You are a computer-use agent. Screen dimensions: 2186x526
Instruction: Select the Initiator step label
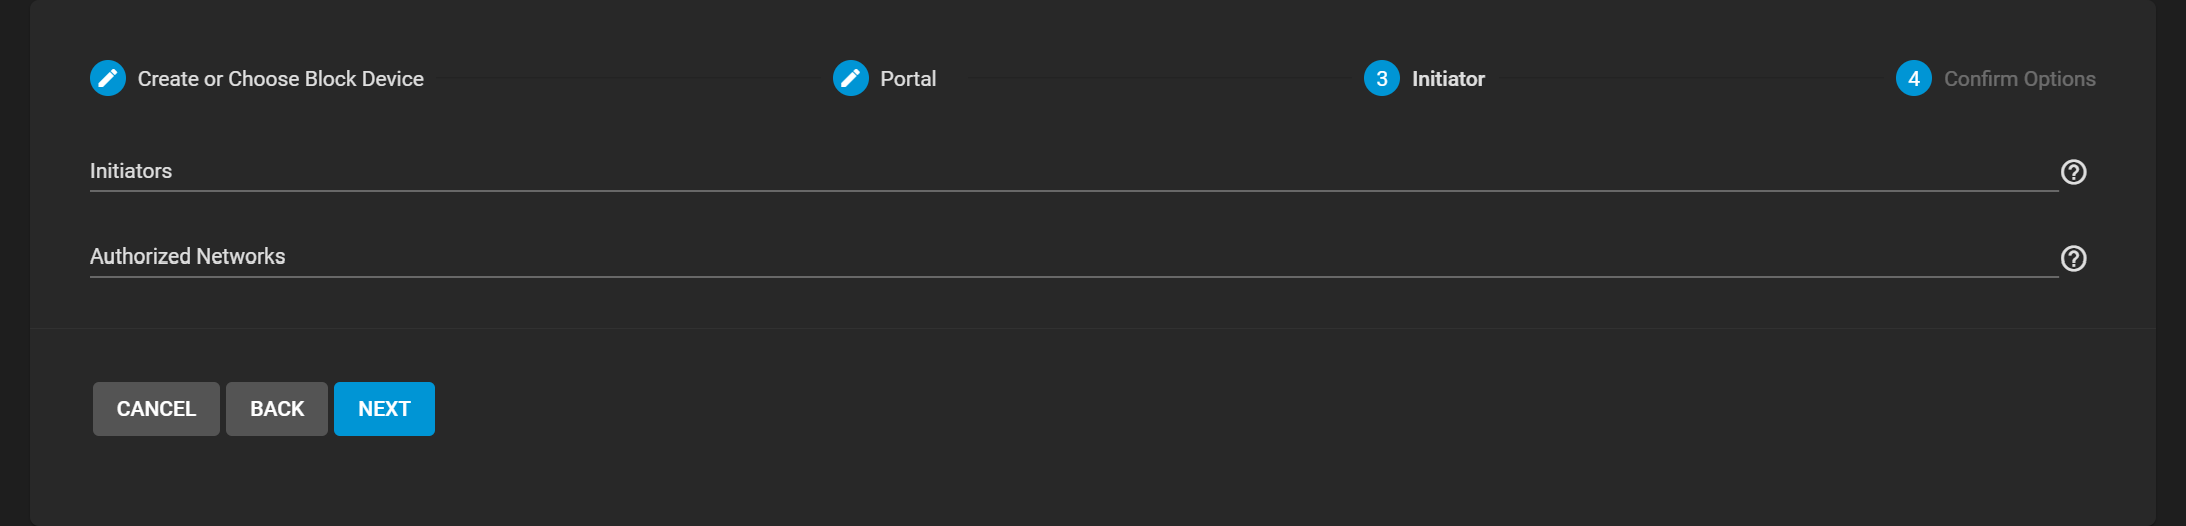[x=1448, y=79]
